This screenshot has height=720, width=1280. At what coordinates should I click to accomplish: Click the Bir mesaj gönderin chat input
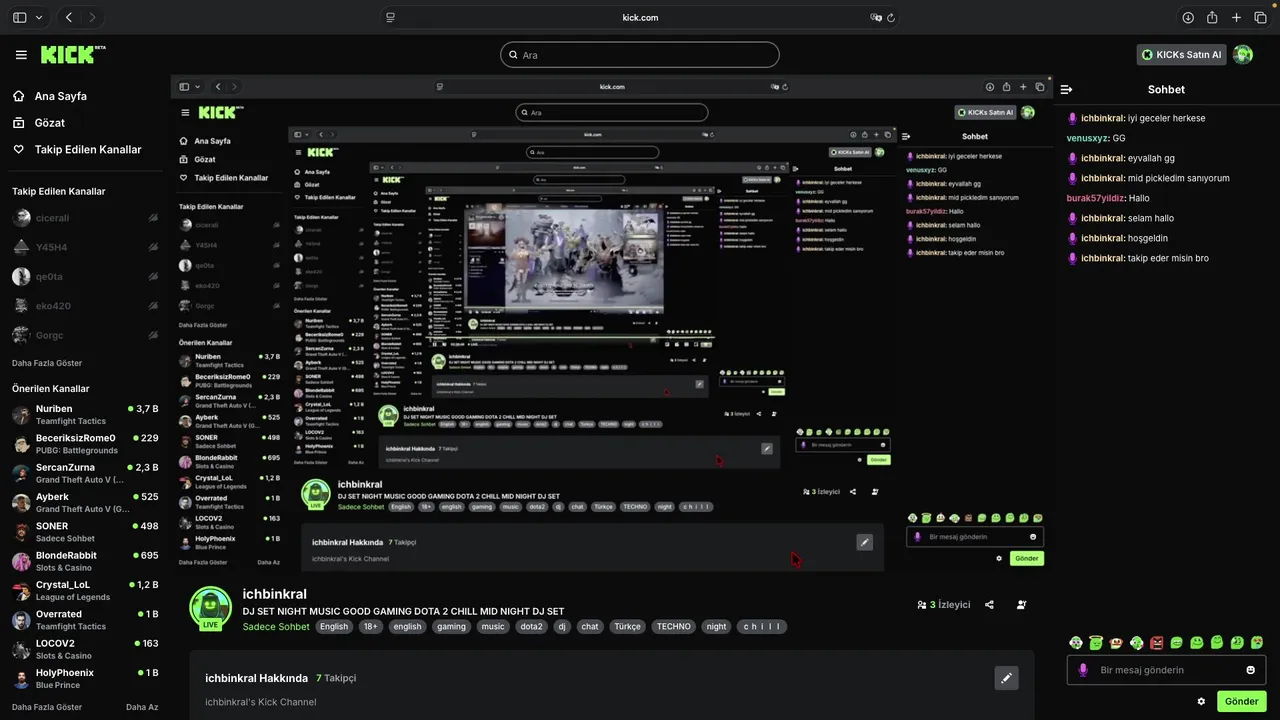[1166, 670]
